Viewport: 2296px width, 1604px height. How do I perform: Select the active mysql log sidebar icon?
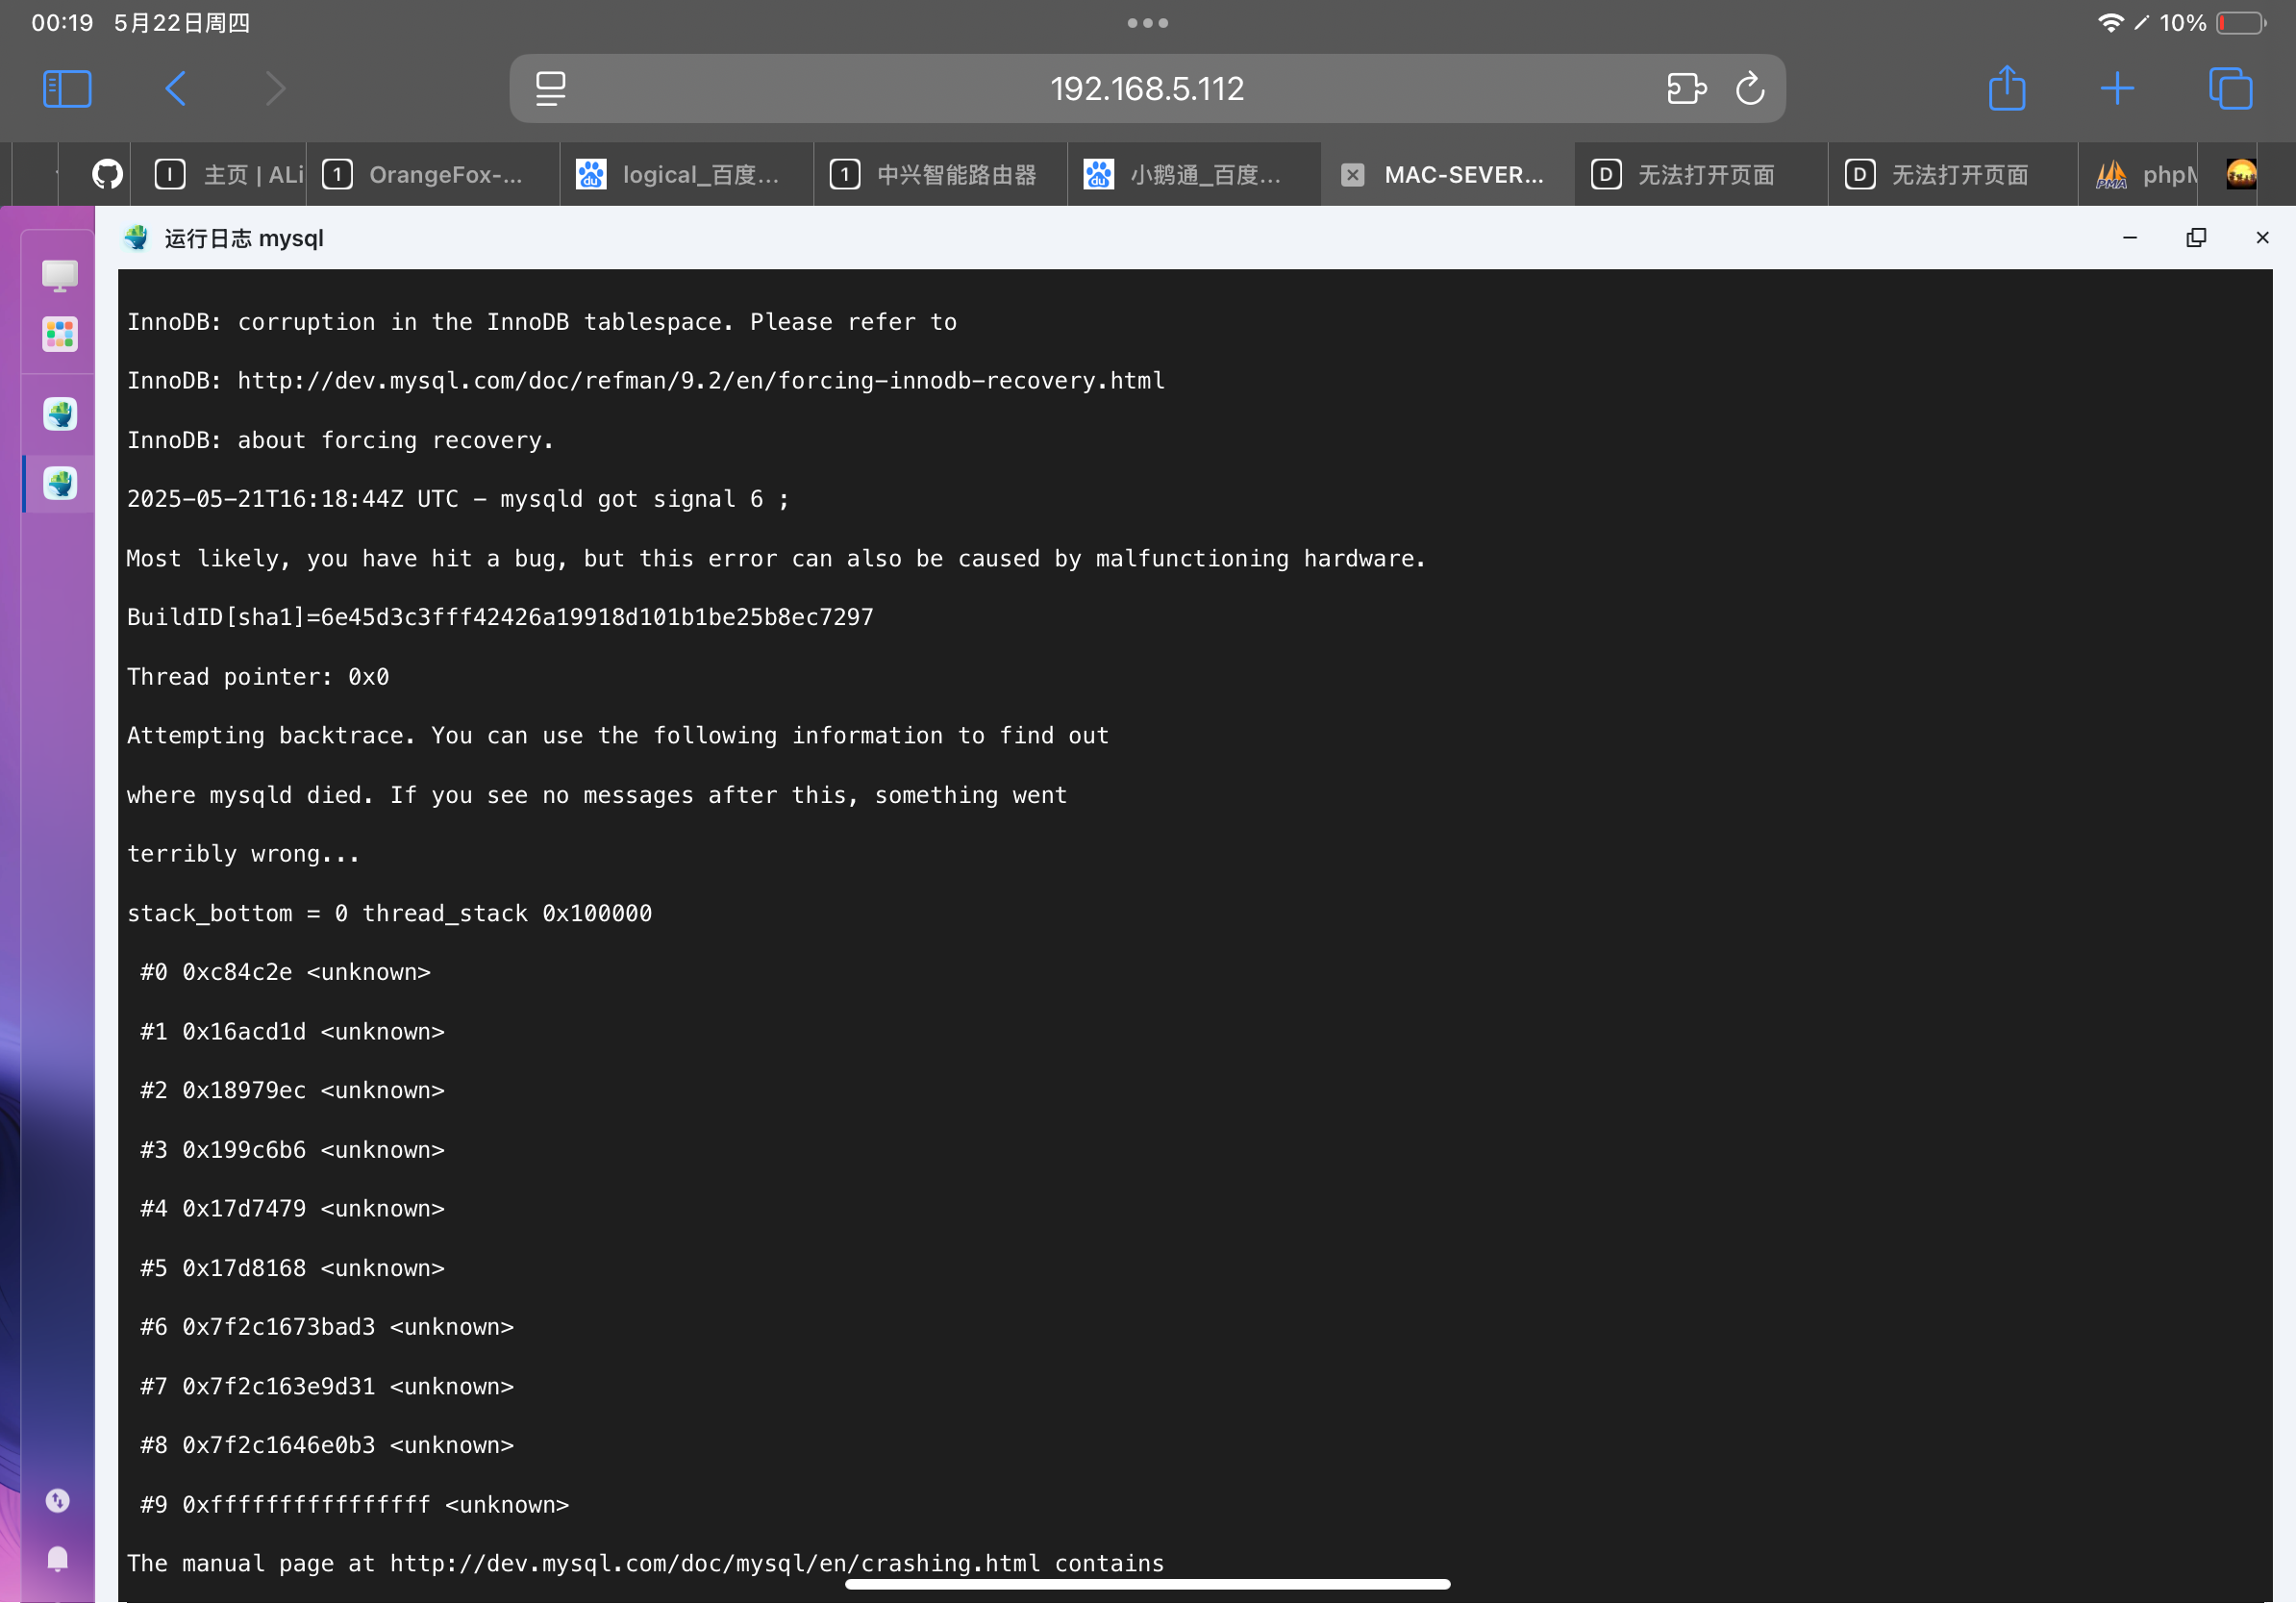point(60,484)
